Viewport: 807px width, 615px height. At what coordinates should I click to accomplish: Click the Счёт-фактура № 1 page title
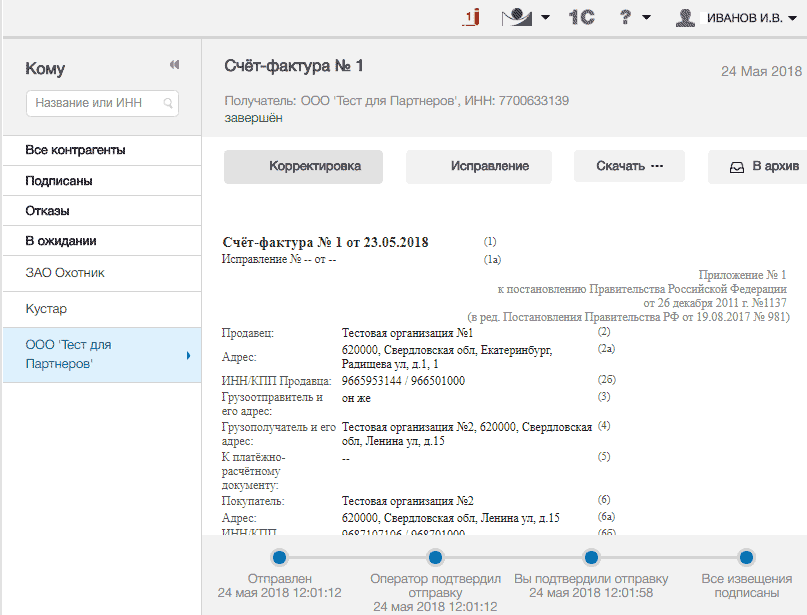[293, 66]
